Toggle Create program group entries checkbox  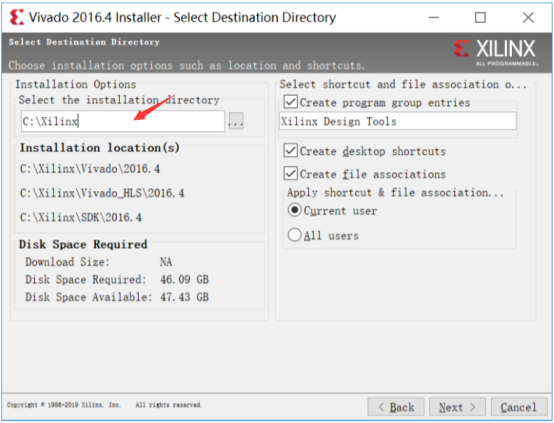click(290, 102)
